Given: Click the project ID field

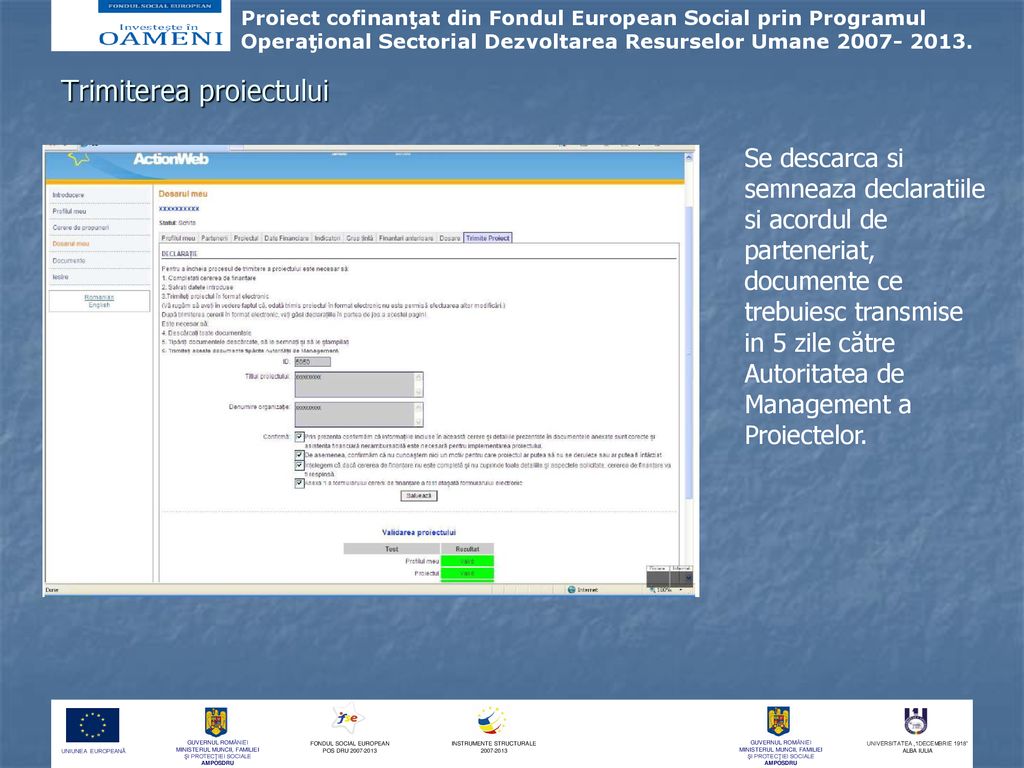Looking at the screenshot, I should coord(312,362).
